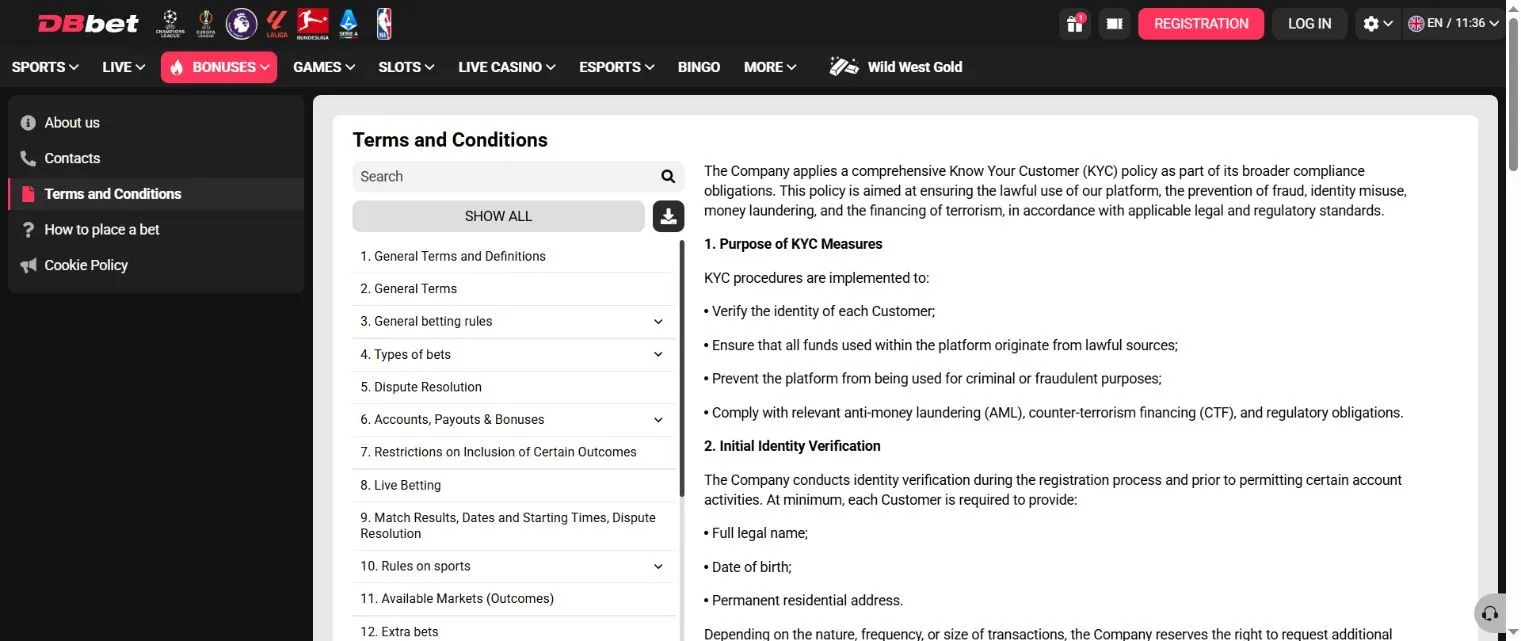Open the Live Casino menu

tap(507, 67)
